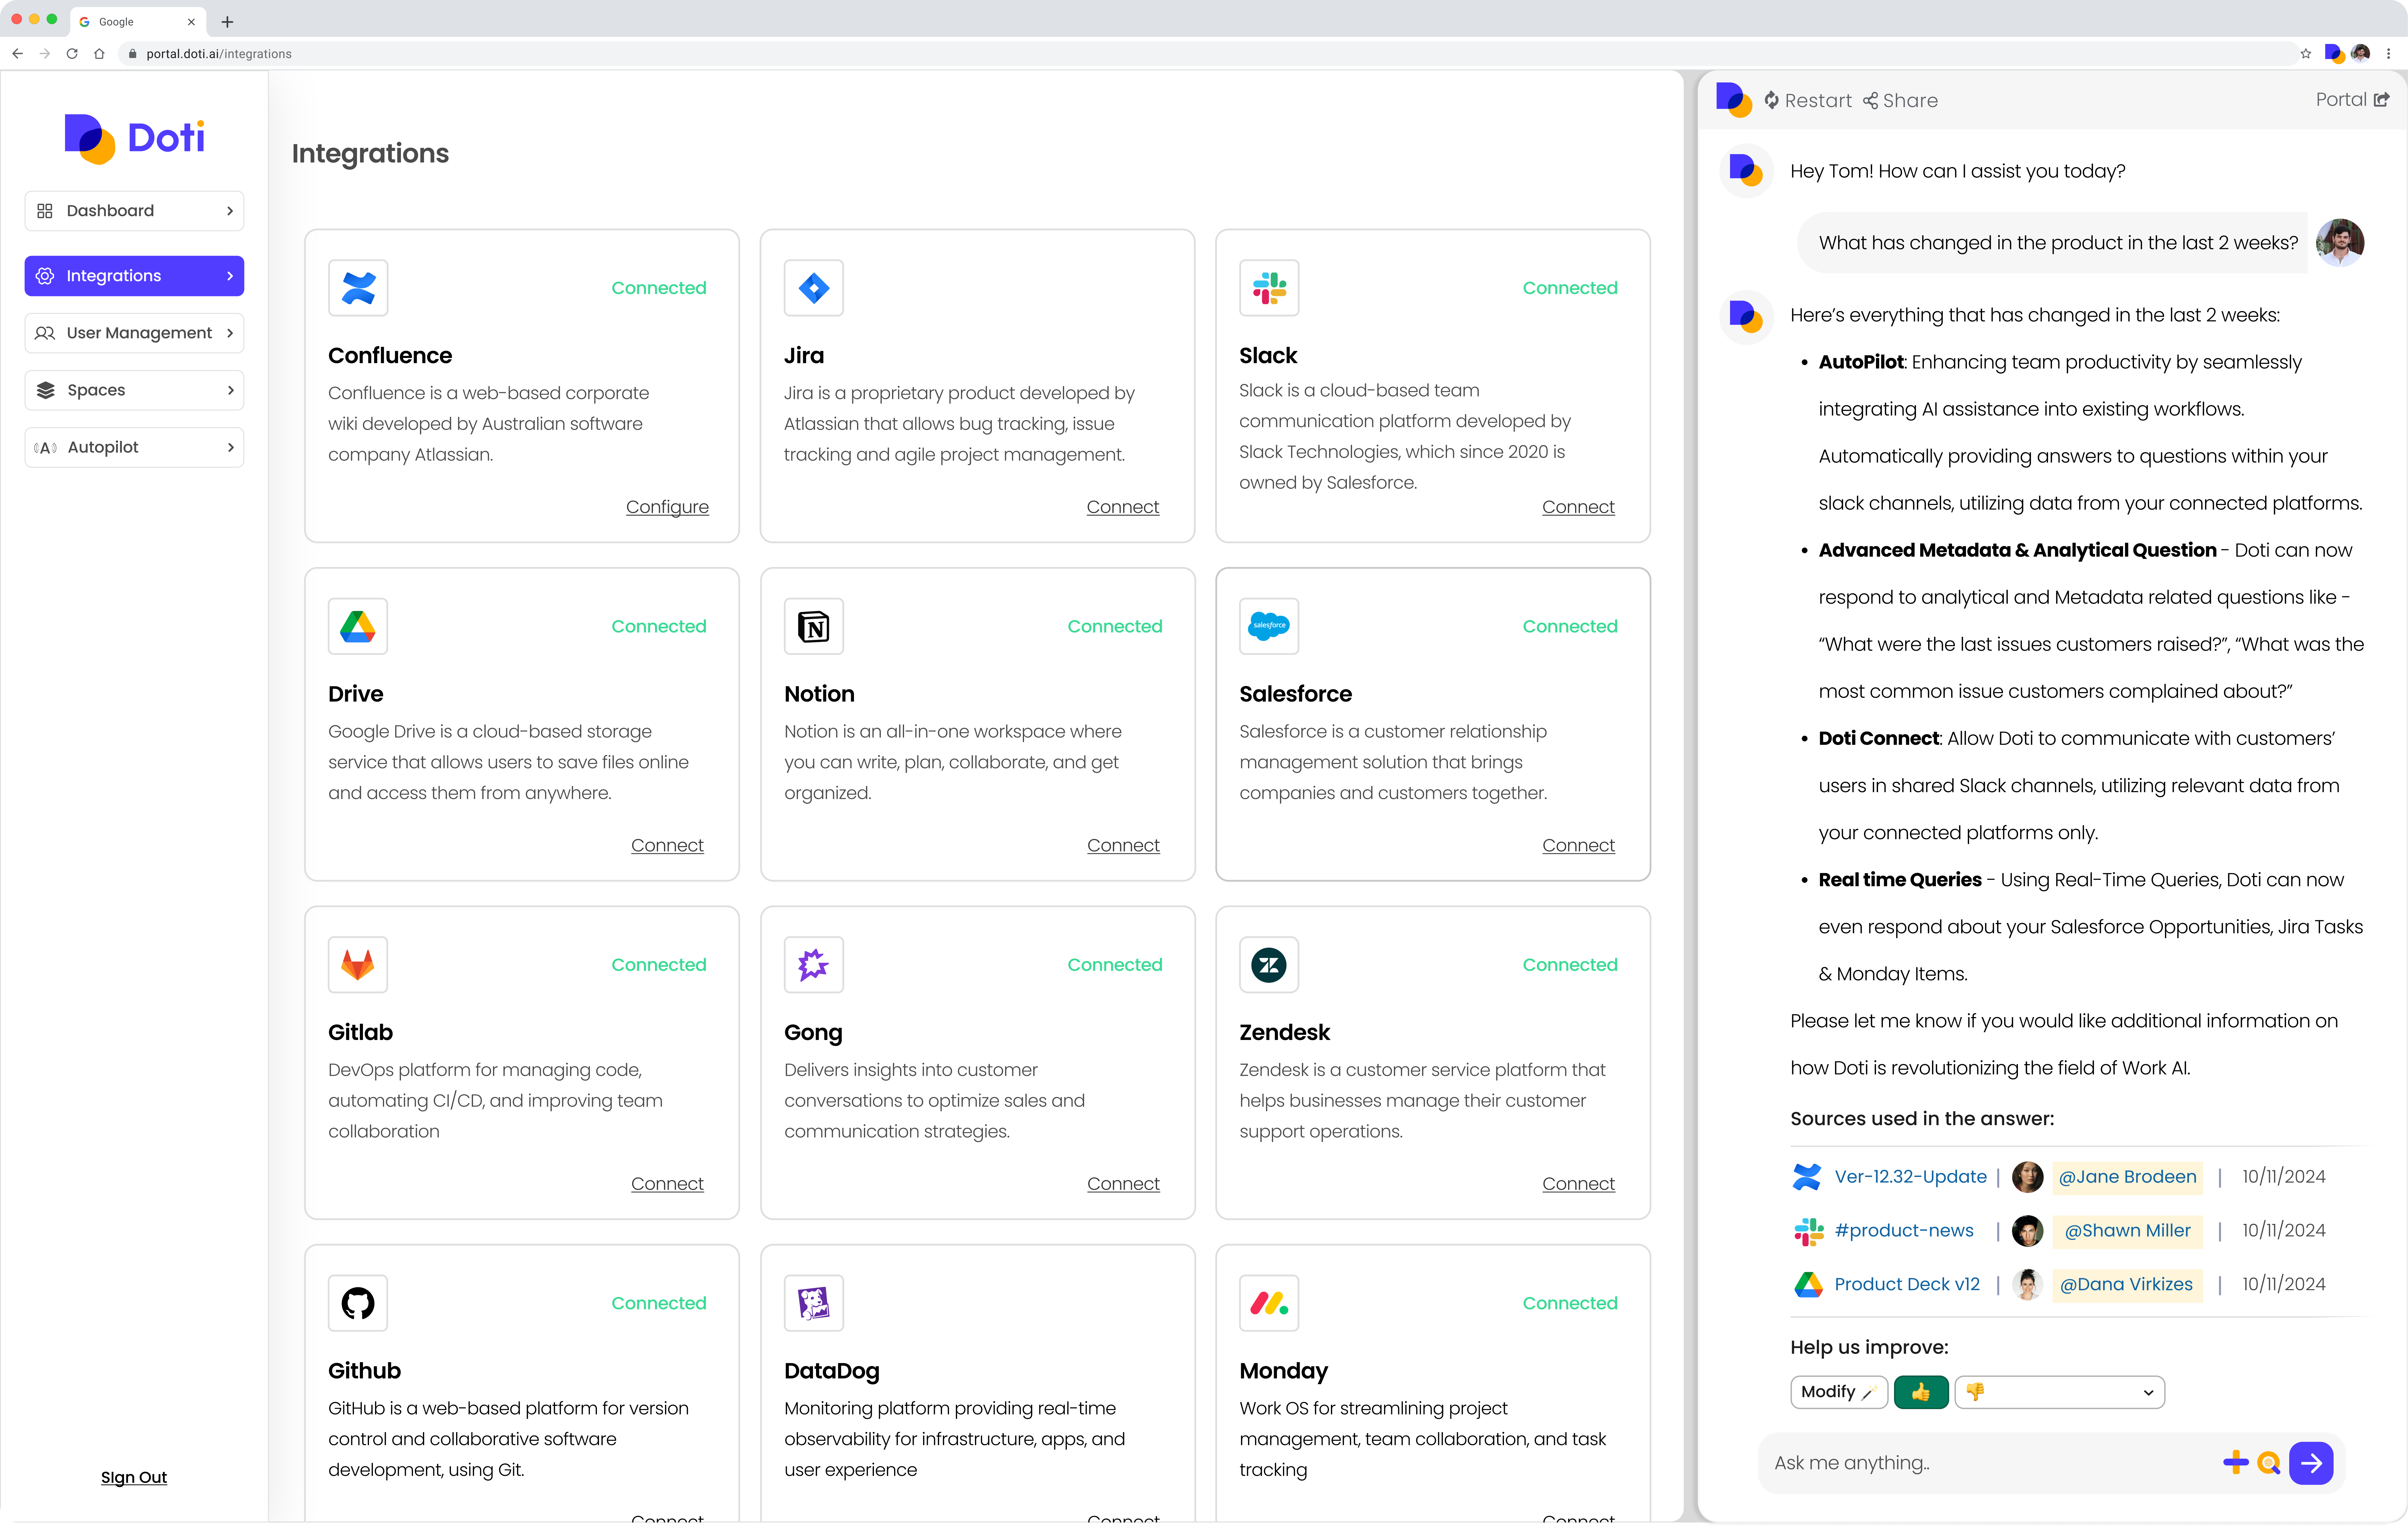Expand the Spaces sidebar section
This screenshot has height=1527, width=2408.
pyautogui.click(x=134, y=390)
